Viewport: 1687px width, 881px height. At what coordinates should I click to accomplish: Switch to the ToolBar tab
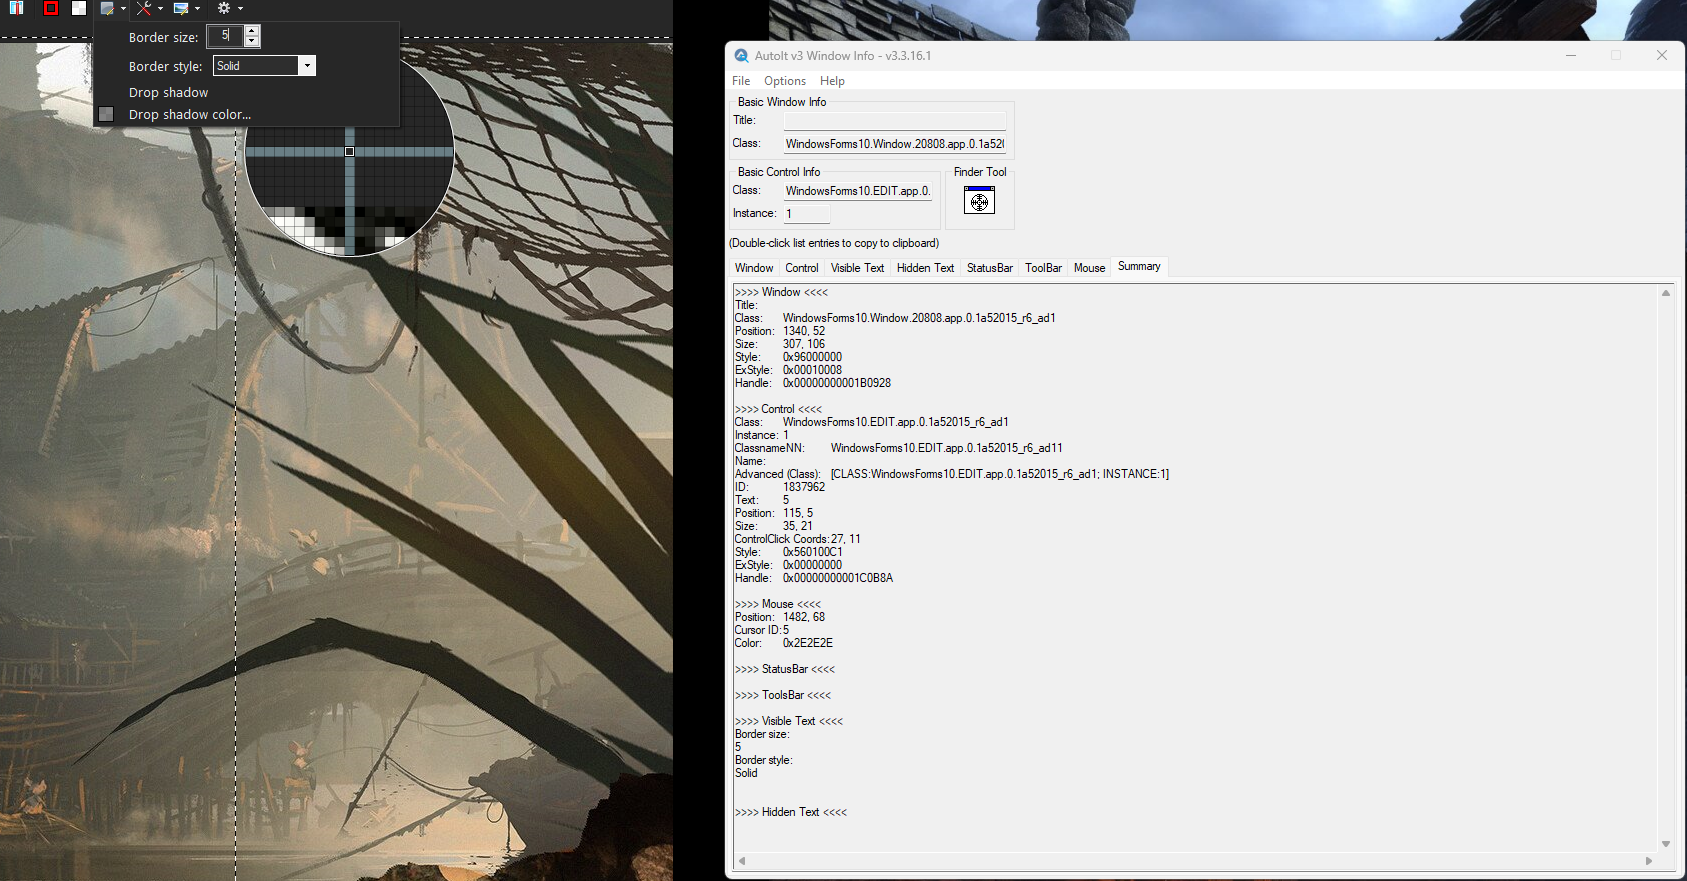click(1043, 268)
